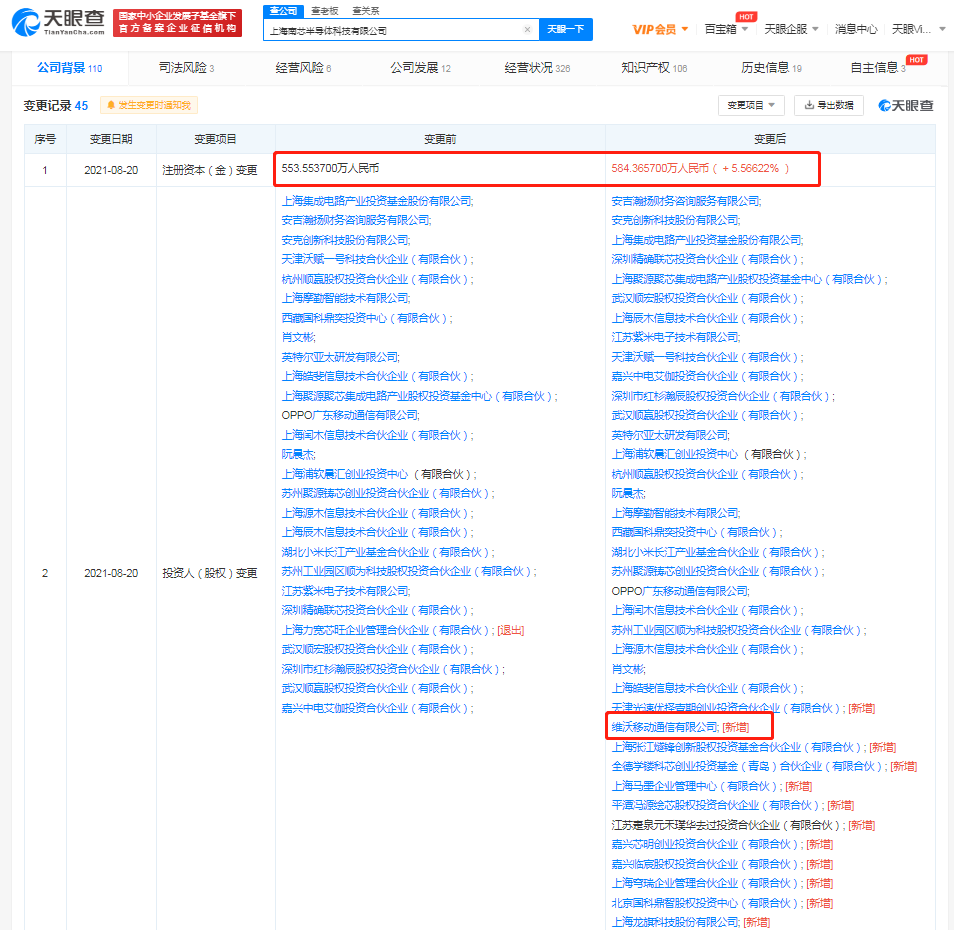The width and height of the screenshot is (954, 930).
Task: Open 上海张江燧锋创新股权投资基金合伙企业 link
Action: 738,747
